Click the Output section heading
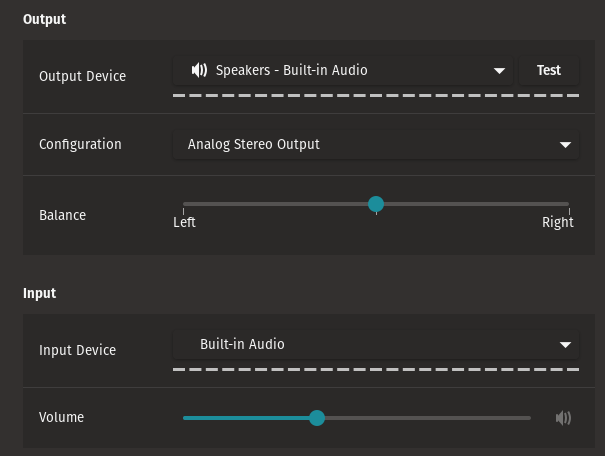This screenshot has height=456, width=605. click(44, 19)
